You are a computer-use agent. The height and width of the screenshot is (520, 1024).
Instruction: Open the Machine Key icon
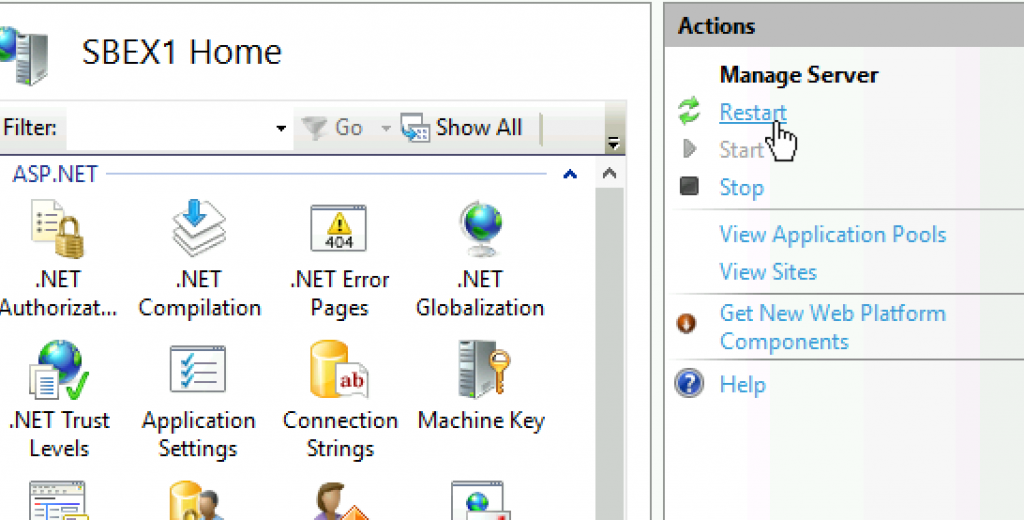point(483,370)
